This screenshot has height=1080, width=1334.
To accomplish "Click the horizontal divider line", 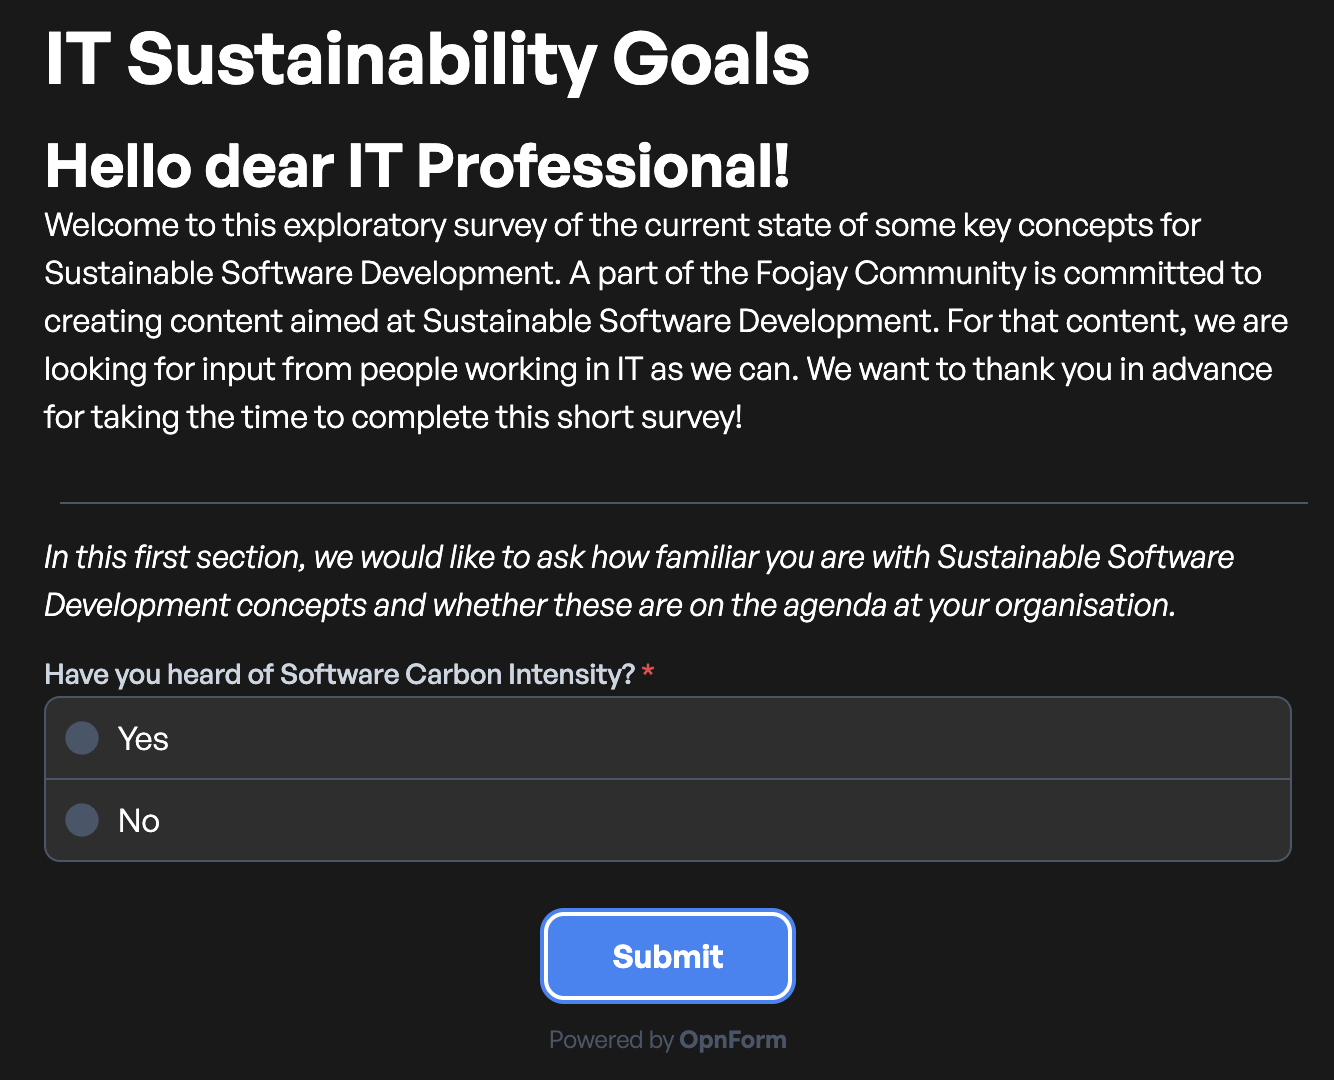I will 684,502.
